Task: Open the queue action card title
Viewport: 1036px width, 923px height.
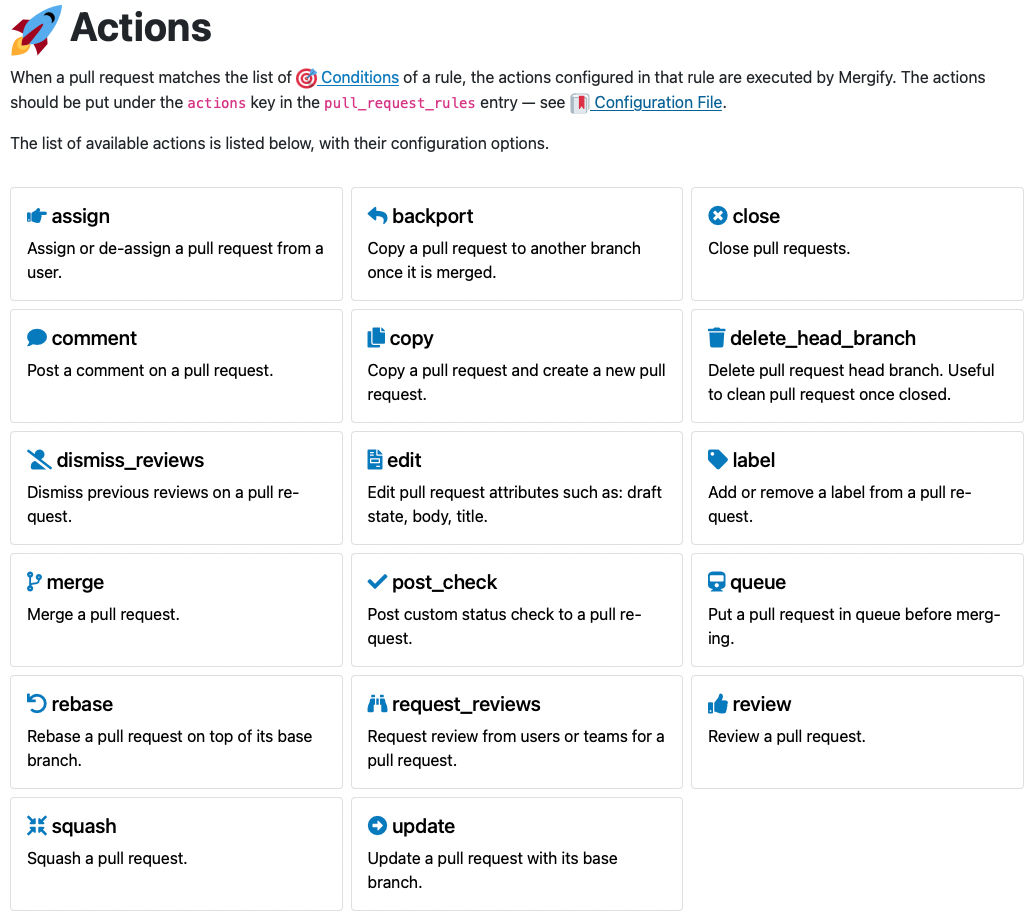Action: pos(758,582)
